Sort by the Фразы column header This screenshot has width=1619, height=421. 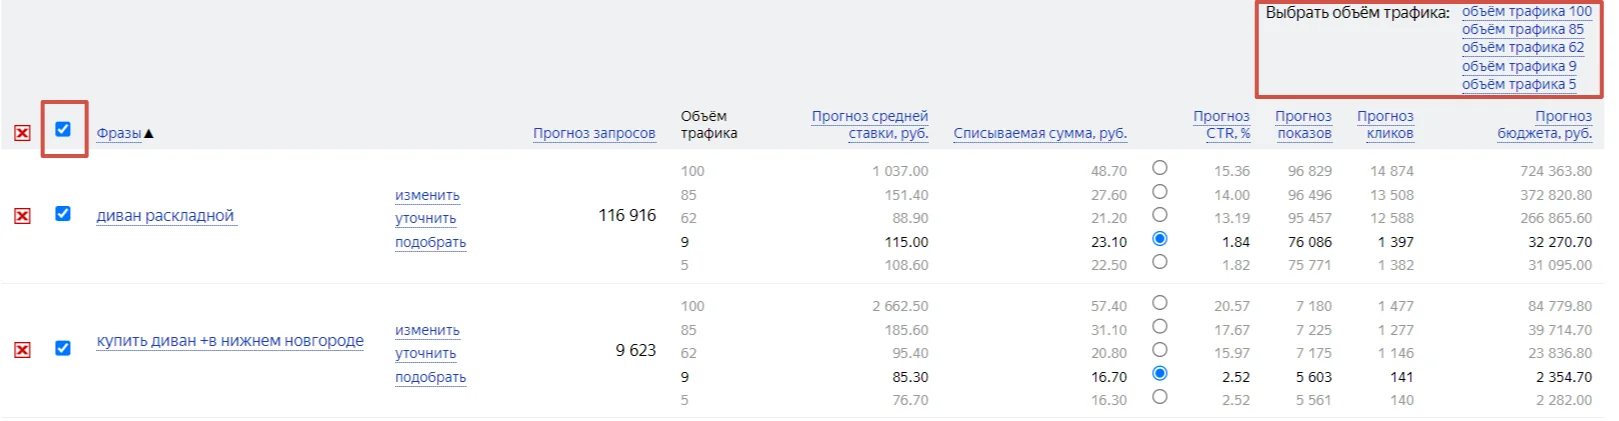pyautogui.click(x=119, y=133)
